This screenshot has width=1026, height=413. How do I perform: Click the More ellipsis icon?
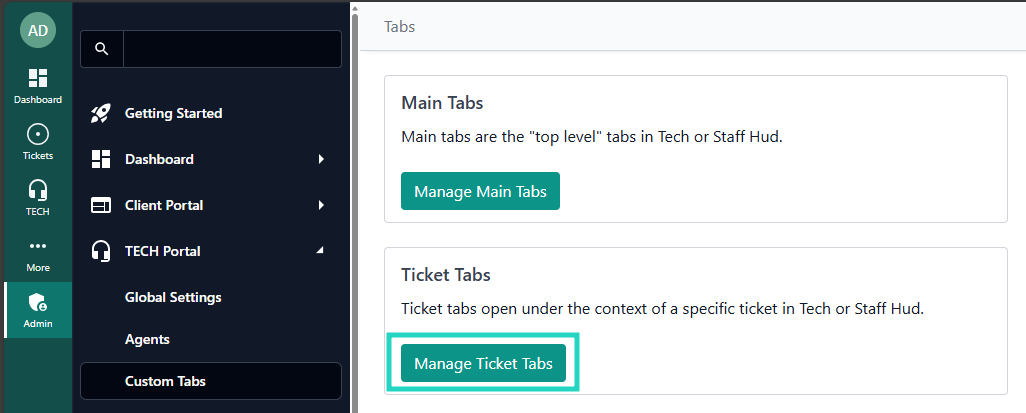[x=38, y=246]
